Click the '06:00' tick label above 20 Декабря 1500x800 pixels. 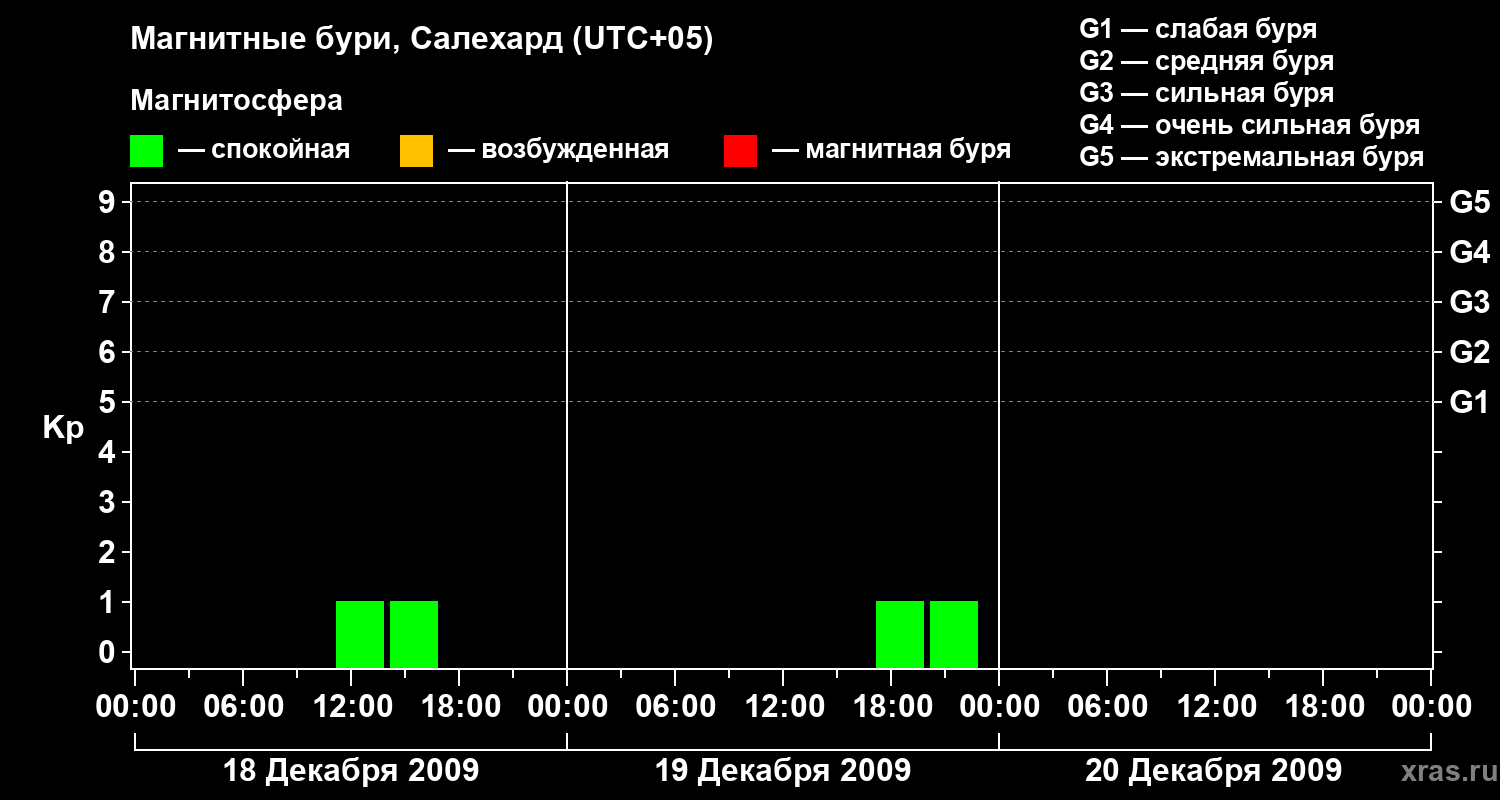click(x=1107, y=706)
